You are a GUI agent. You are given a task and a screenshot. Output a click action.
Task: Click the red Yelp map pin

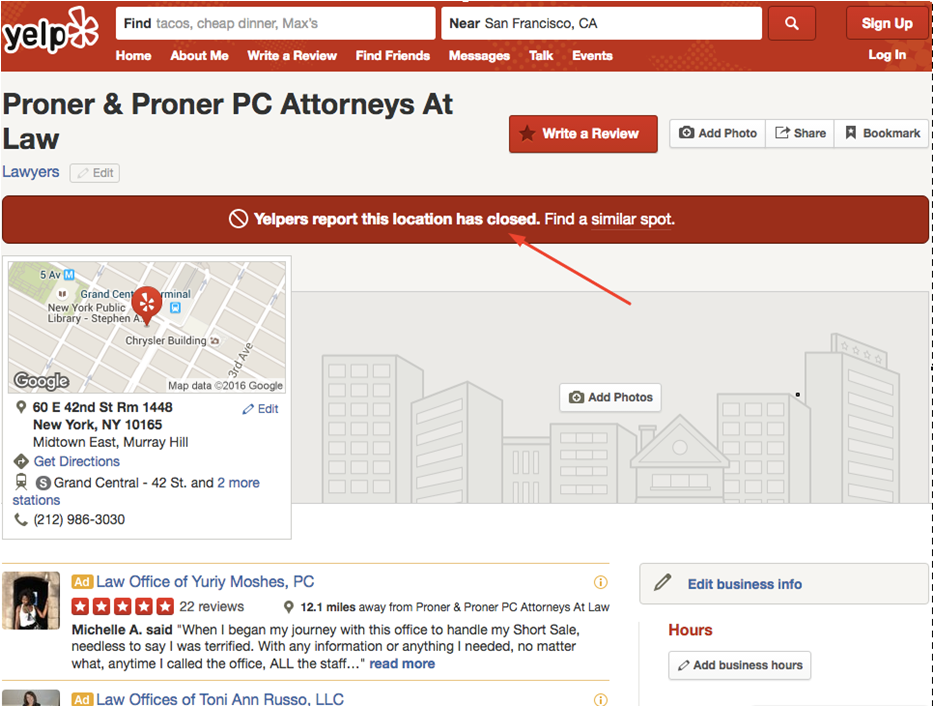tap(146, 305)
